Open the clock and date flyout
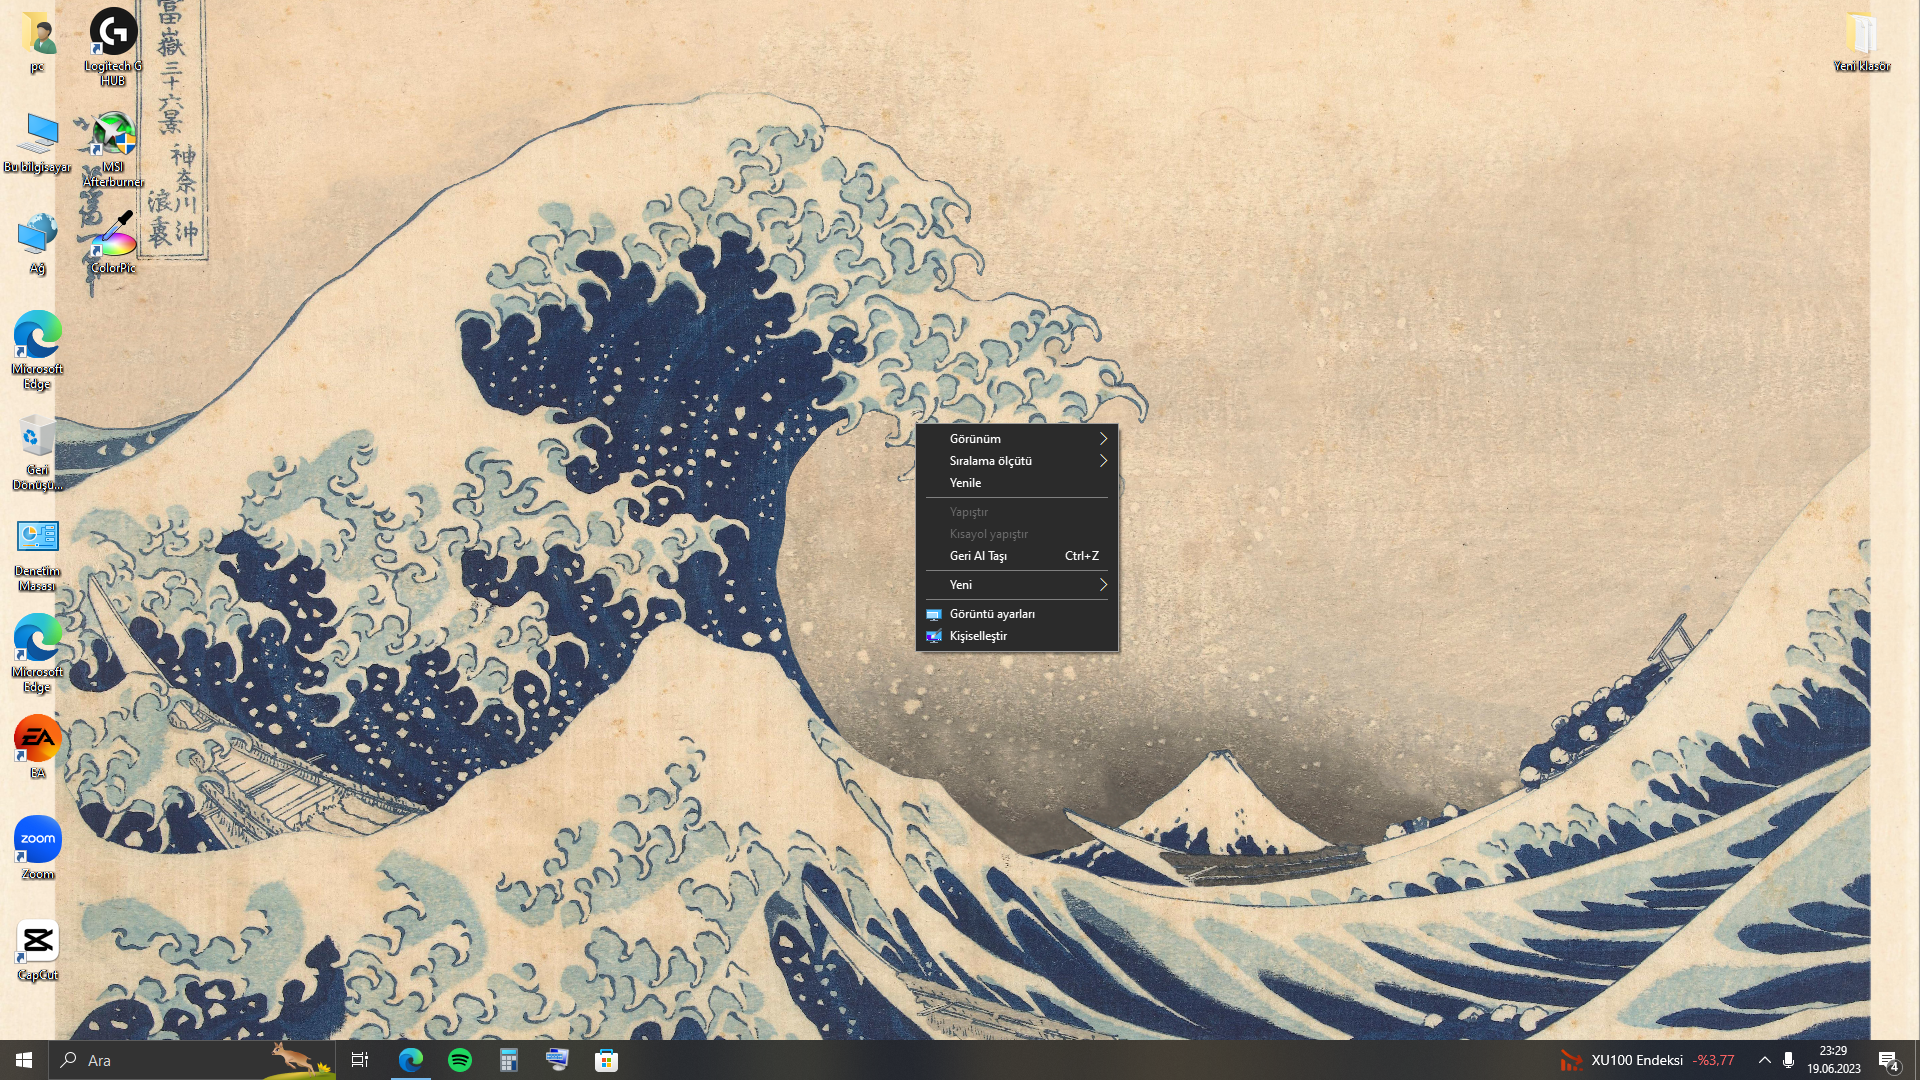 click(1833, 1060)
